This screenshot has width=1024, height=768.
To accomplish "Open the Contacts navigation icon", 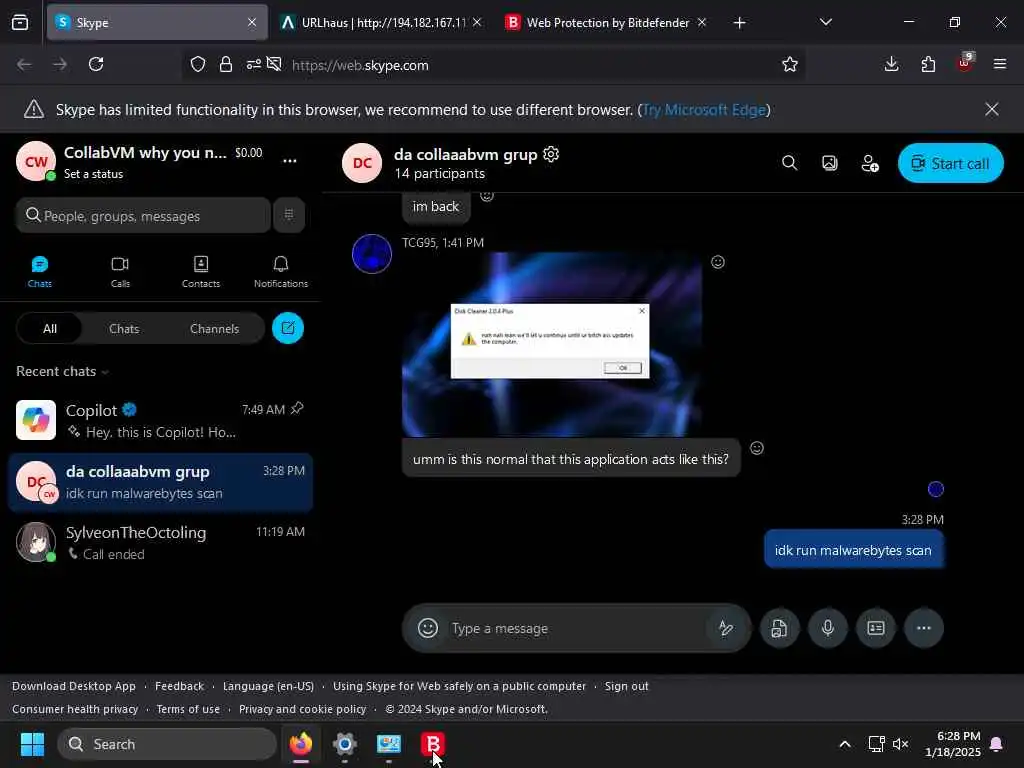I will (x=200, y=272).
